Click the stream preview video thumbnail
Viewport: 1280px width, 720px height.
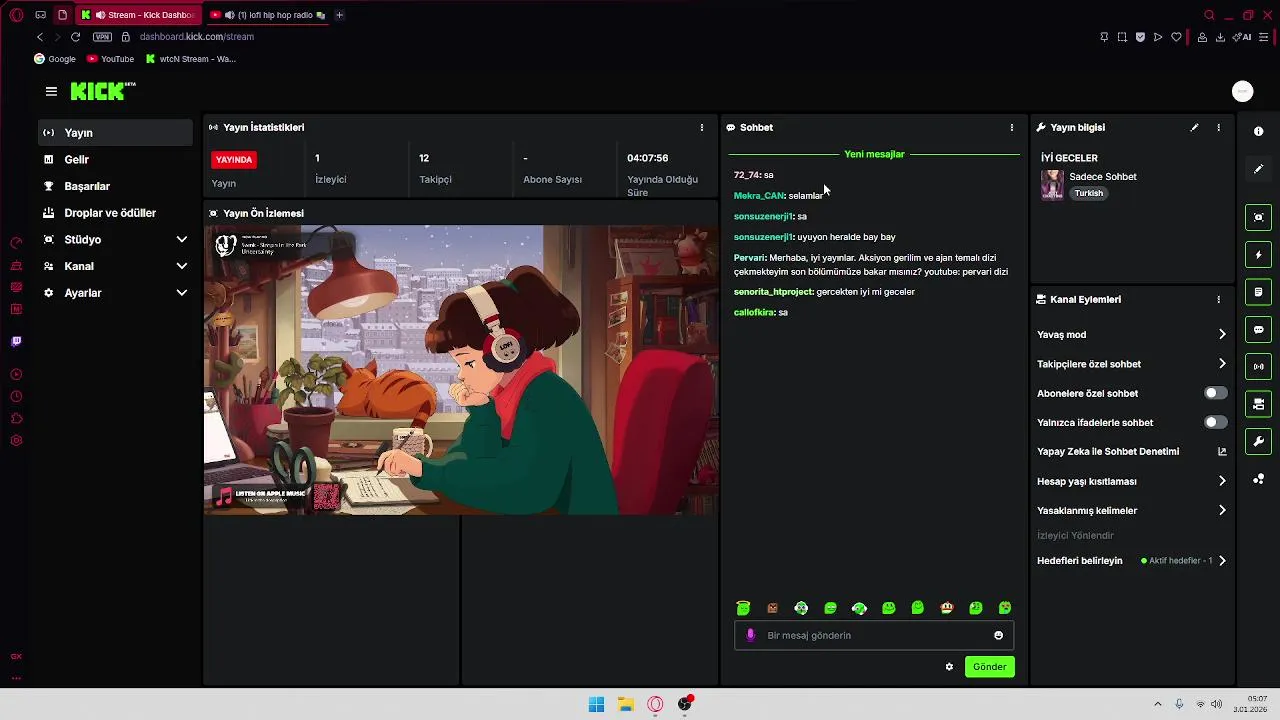[x=461, y=370]
